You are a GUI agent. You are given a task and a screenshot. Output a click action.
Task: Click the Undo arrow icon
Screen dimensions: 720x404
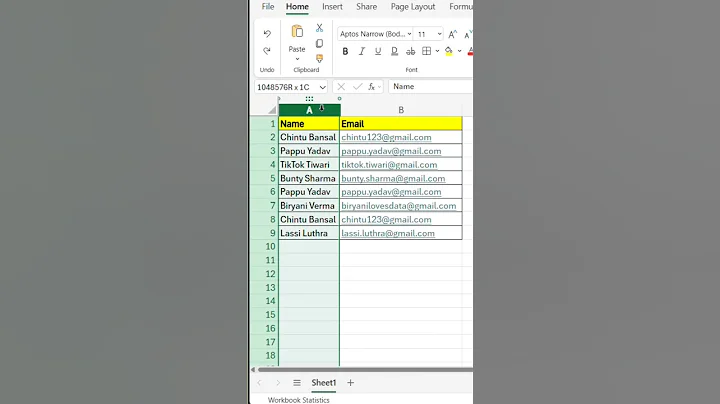(267, 34)
